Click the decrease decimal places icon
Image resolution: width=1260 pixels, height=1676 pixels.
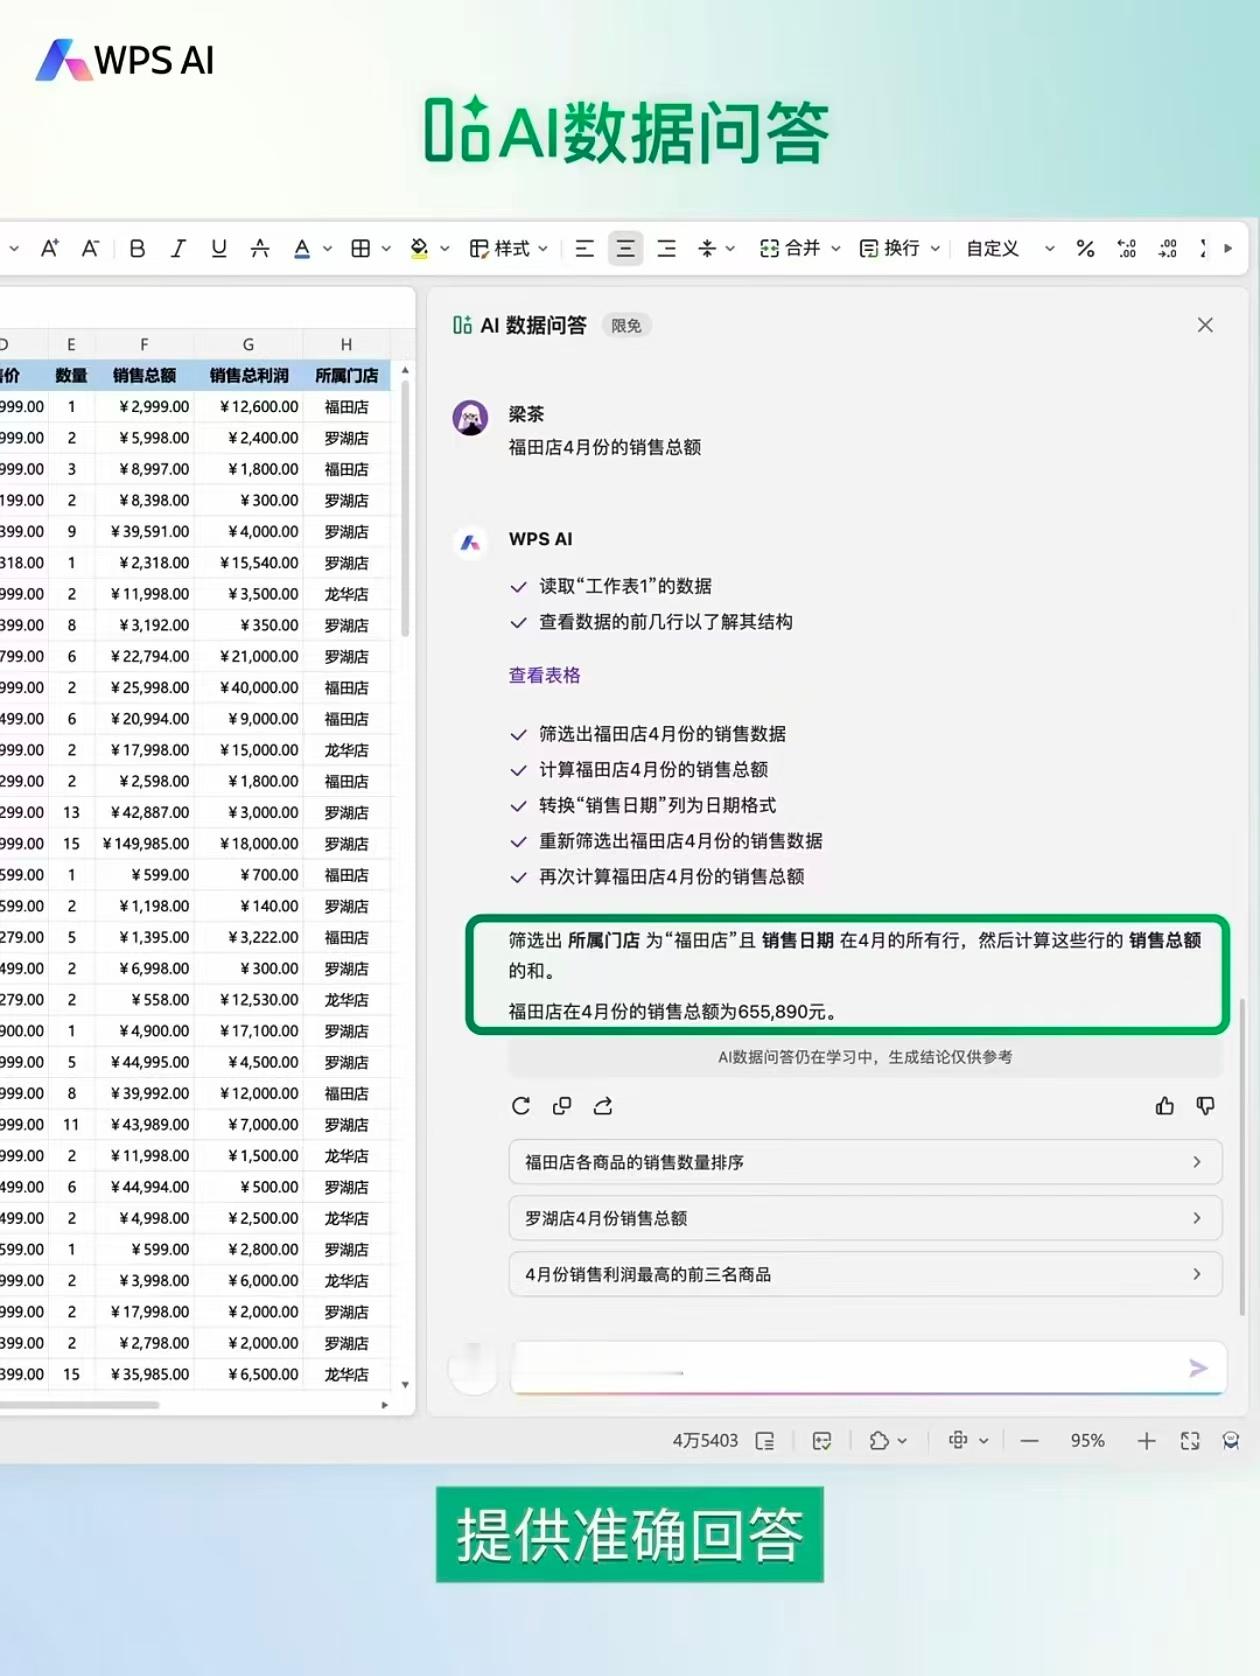(x=1168, y=248)
